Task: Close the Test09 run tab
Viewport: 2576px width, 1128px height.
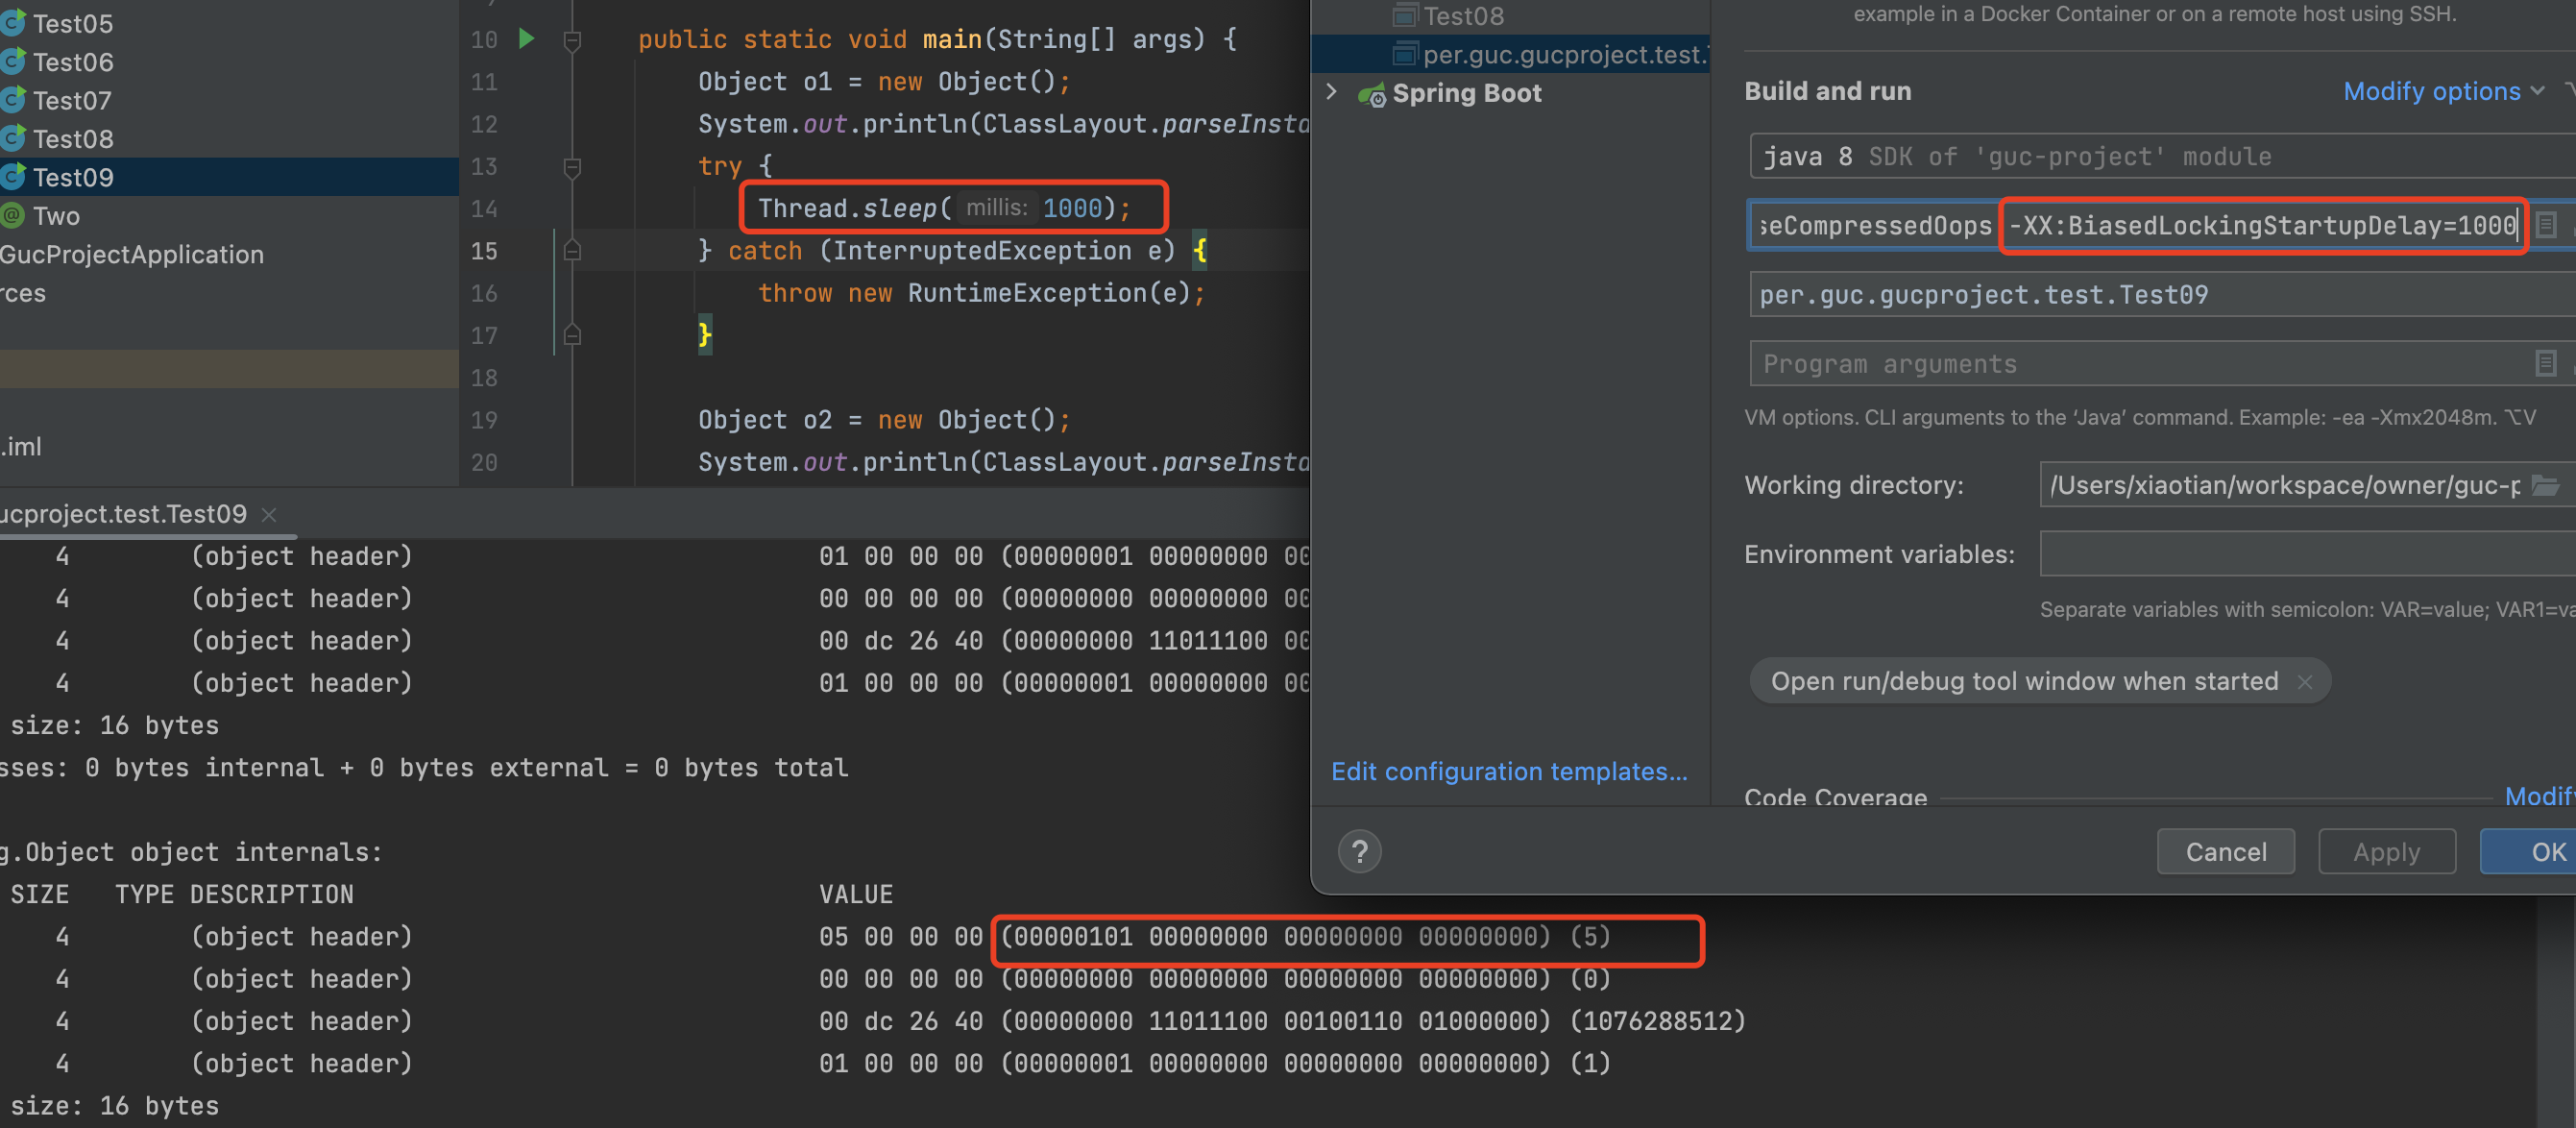Action: coord(268,515)
